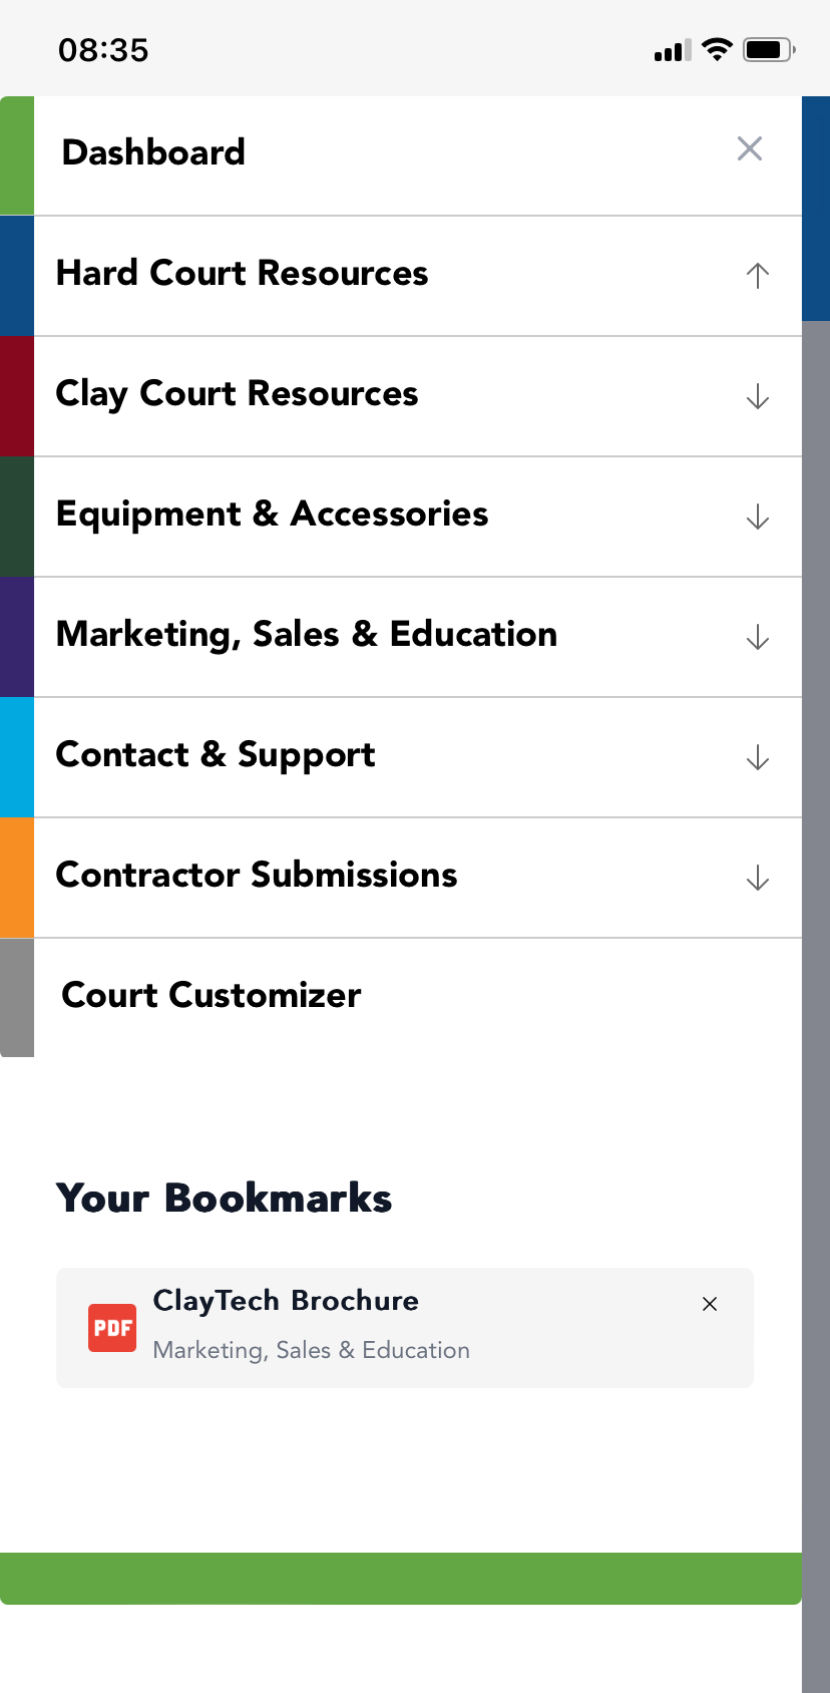Open Court Customizer menu item
The image size is (830, 1693).
pyautogui.click(x=211, y=995)
